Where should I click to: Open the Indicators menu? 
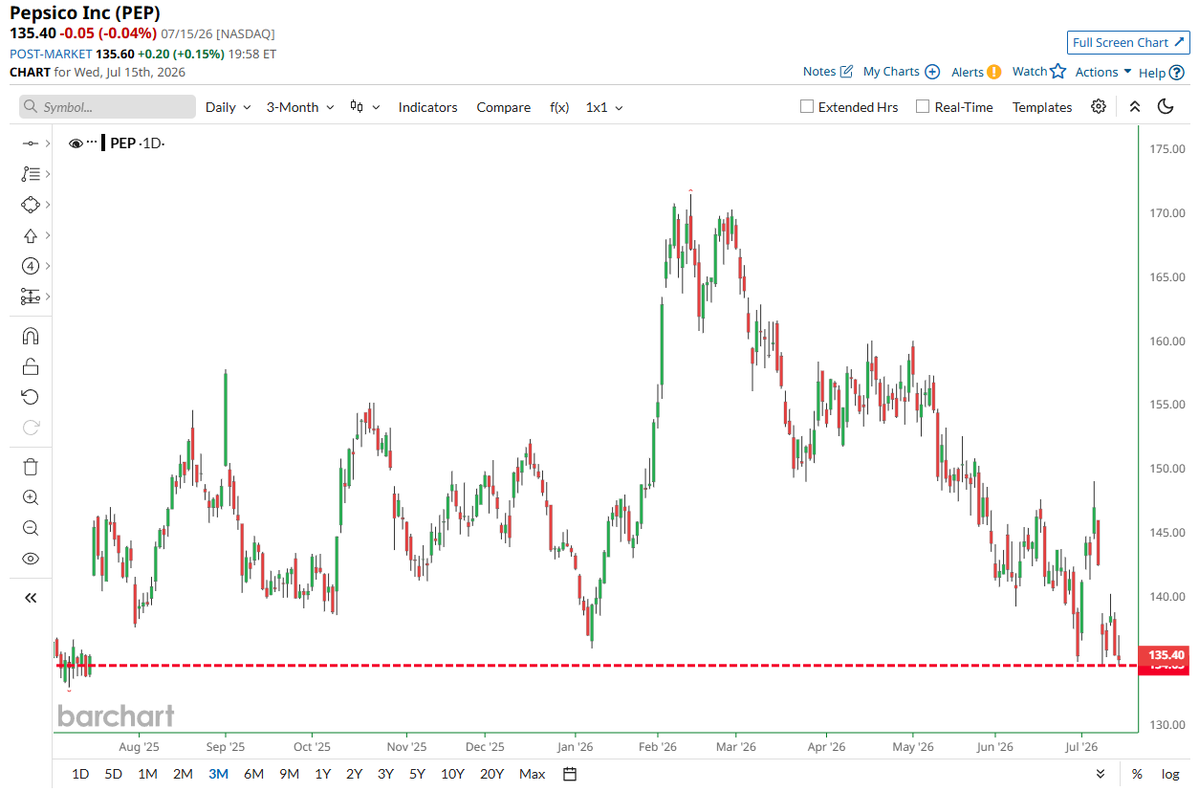[427, 107]
